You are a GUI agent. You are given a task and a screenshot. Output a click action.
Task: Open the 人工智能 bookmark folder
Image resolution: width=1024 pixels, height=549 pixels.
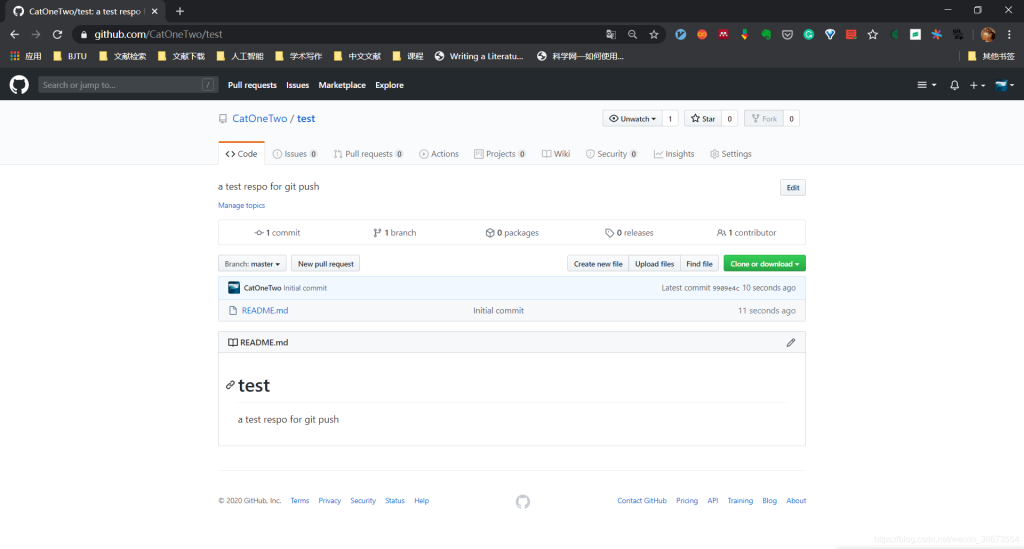pos(240,56)
